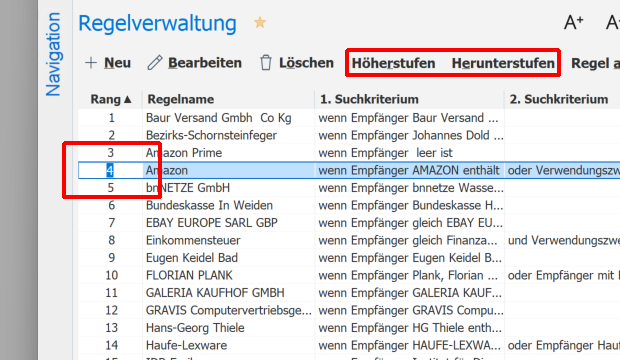Click criterion 'wenn Empfänger AMAZON enthält'
Image resolution: width=620 pixels, height=360 pixels.
(x=409, y=171)
